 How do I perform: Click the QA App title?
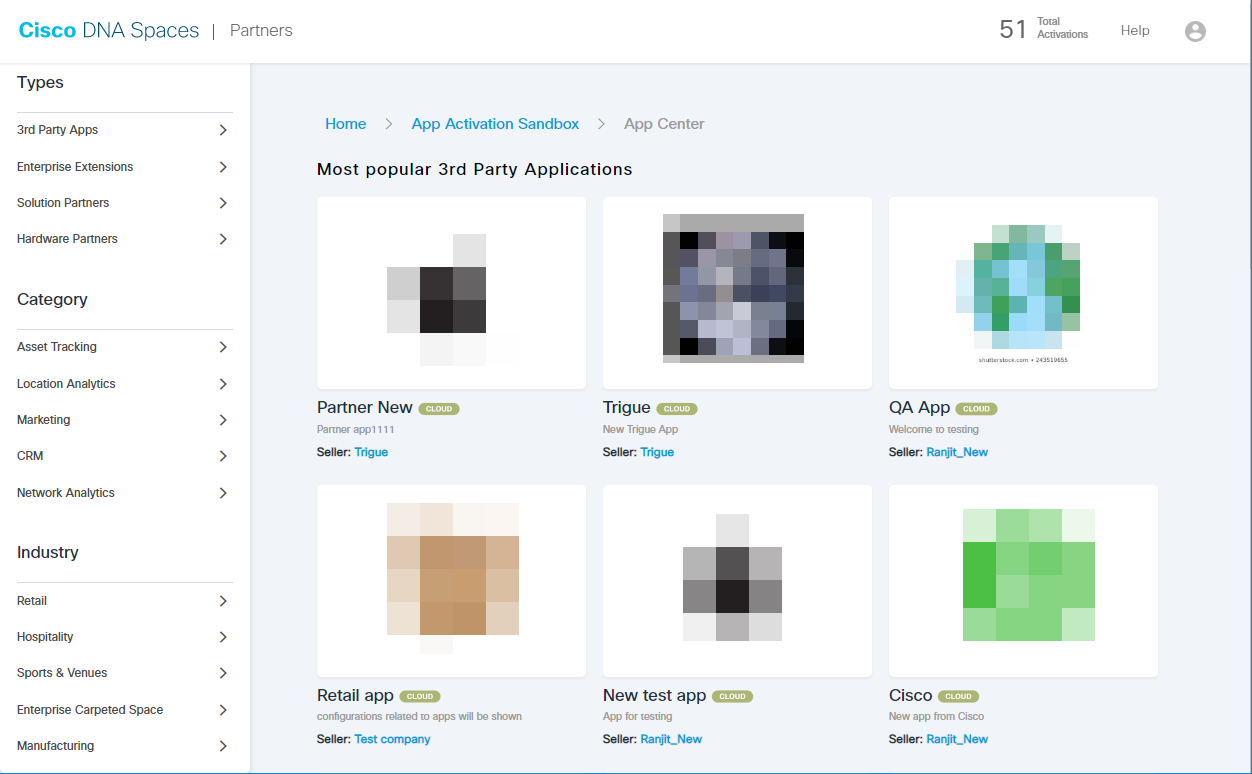coord(919,408)
